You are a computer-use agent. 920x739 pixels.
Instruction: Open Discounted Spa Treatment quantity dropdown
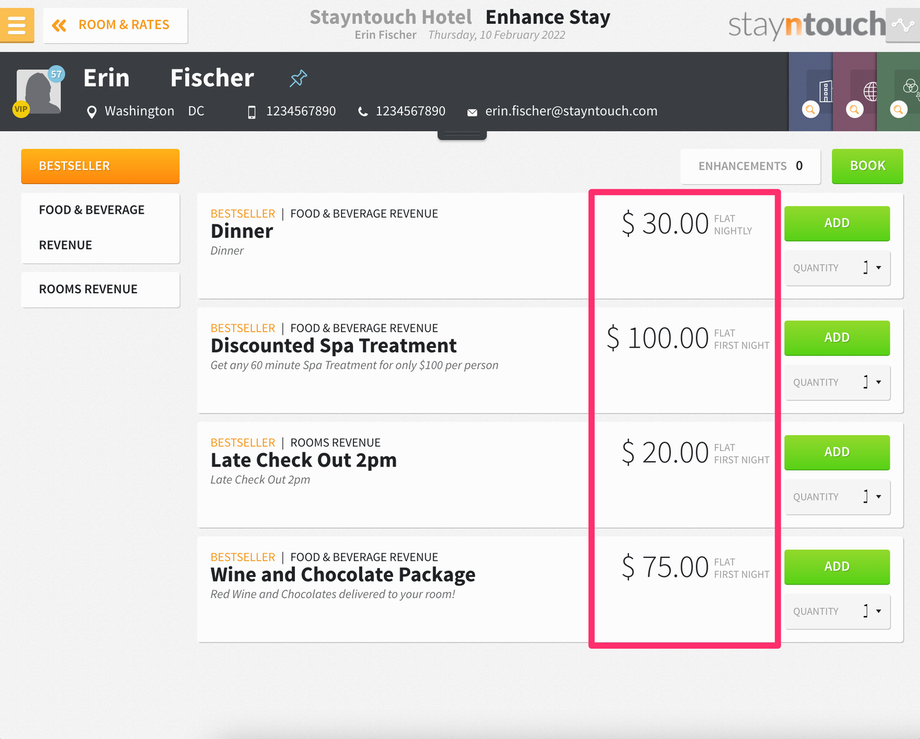click(x=838, y=382)
